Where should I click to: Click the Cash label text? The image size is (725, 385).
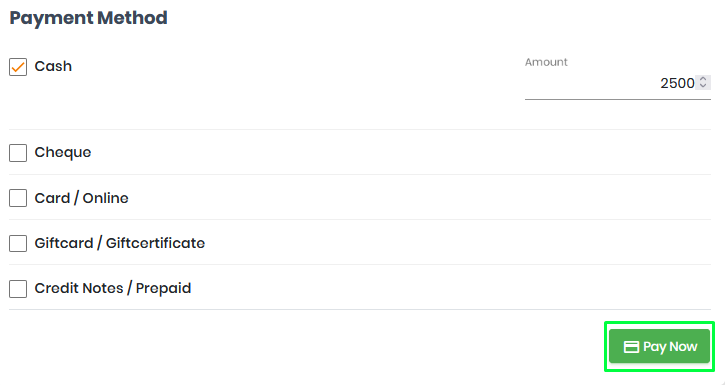point(53,66)
